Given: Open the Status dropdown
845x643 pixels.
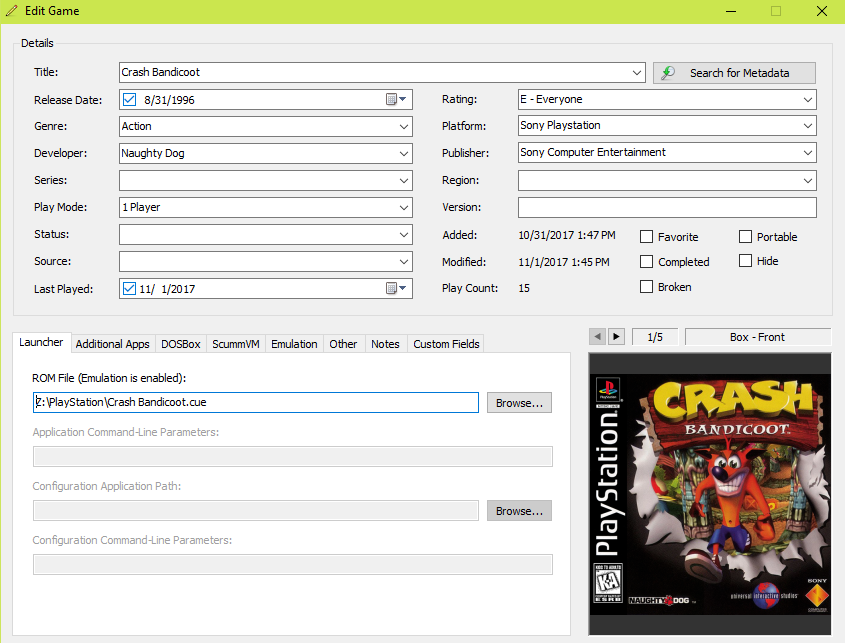Looking at the screenshot, I should 404,234.
